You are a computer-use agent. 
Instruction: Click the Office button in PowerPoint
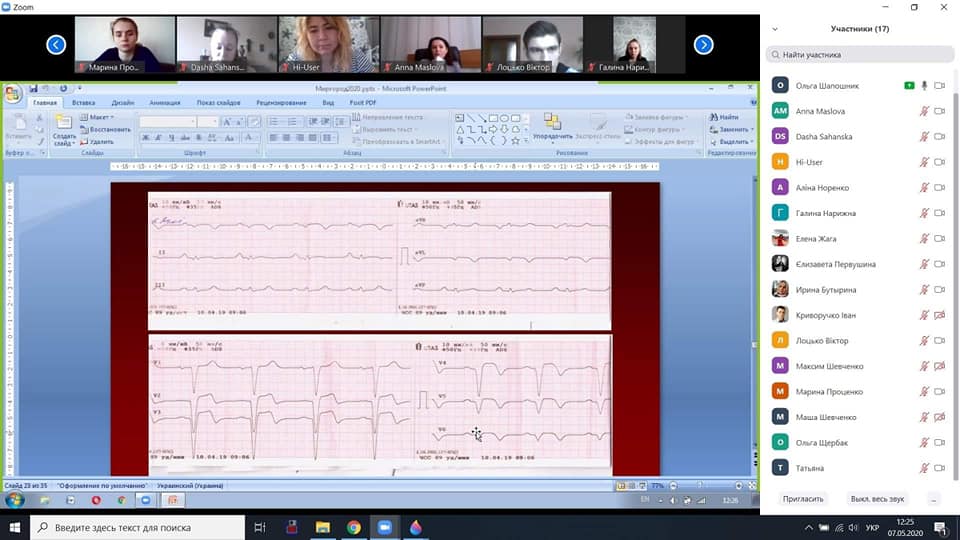[12, 94]
